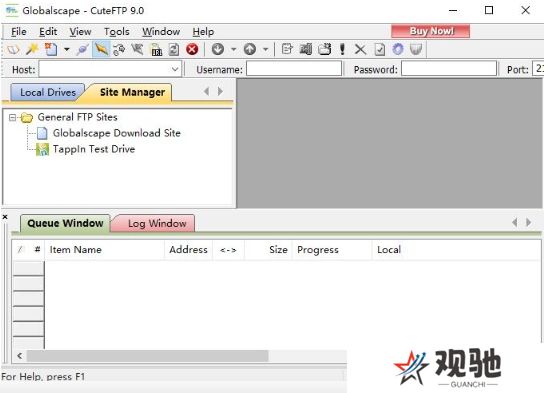
Task: Click left tab-scroll arrow in queue pane
Action: pyautogui.click(x=515, y=222)
